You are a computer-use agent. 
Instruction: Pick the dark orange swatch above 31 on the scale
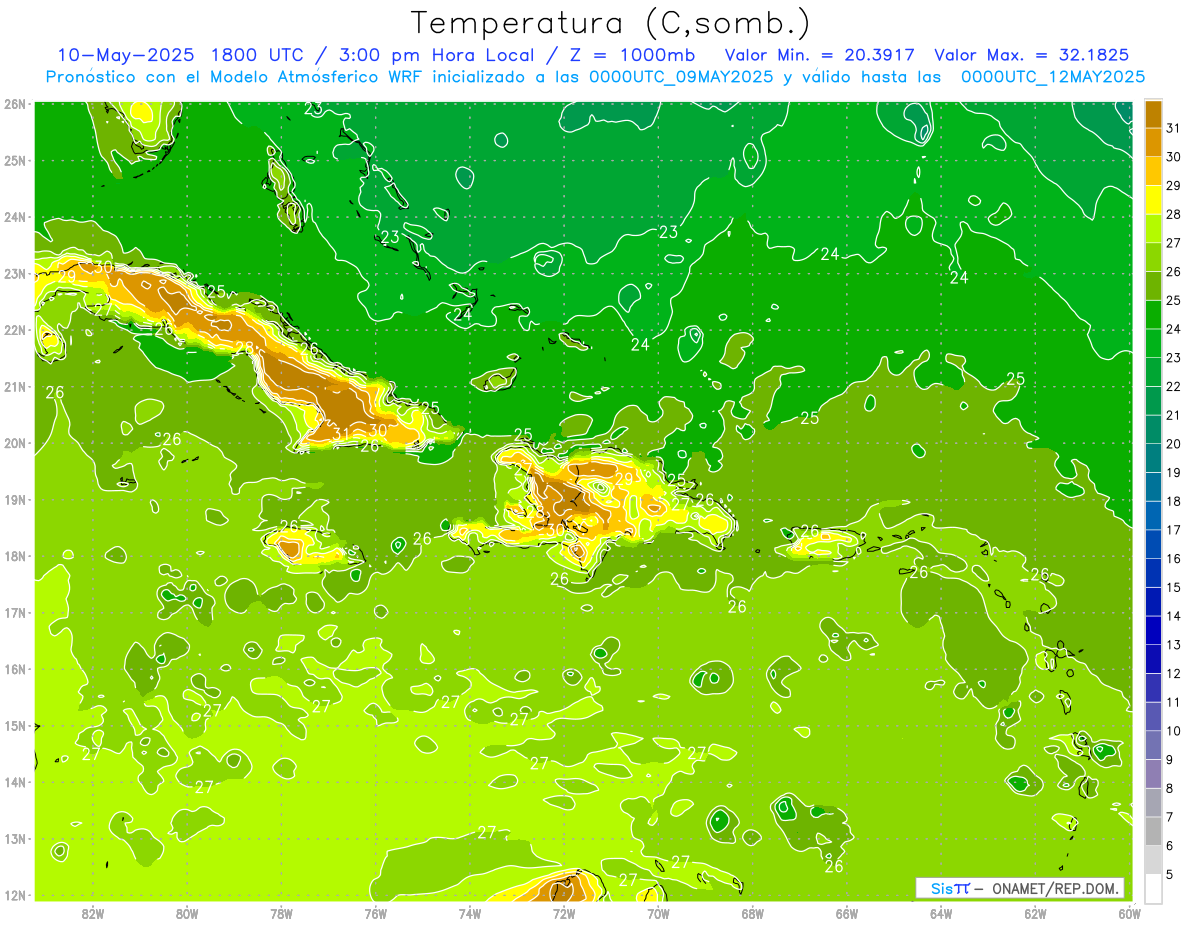[1153, 114]
